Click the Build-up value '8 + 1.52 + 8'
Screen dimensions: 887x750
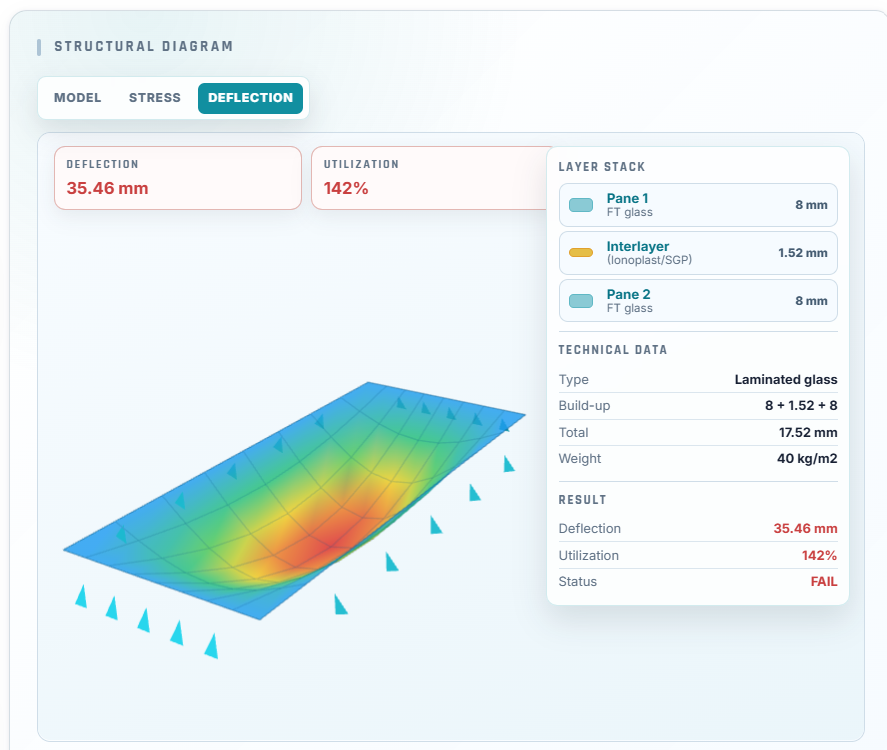point(801,406)
